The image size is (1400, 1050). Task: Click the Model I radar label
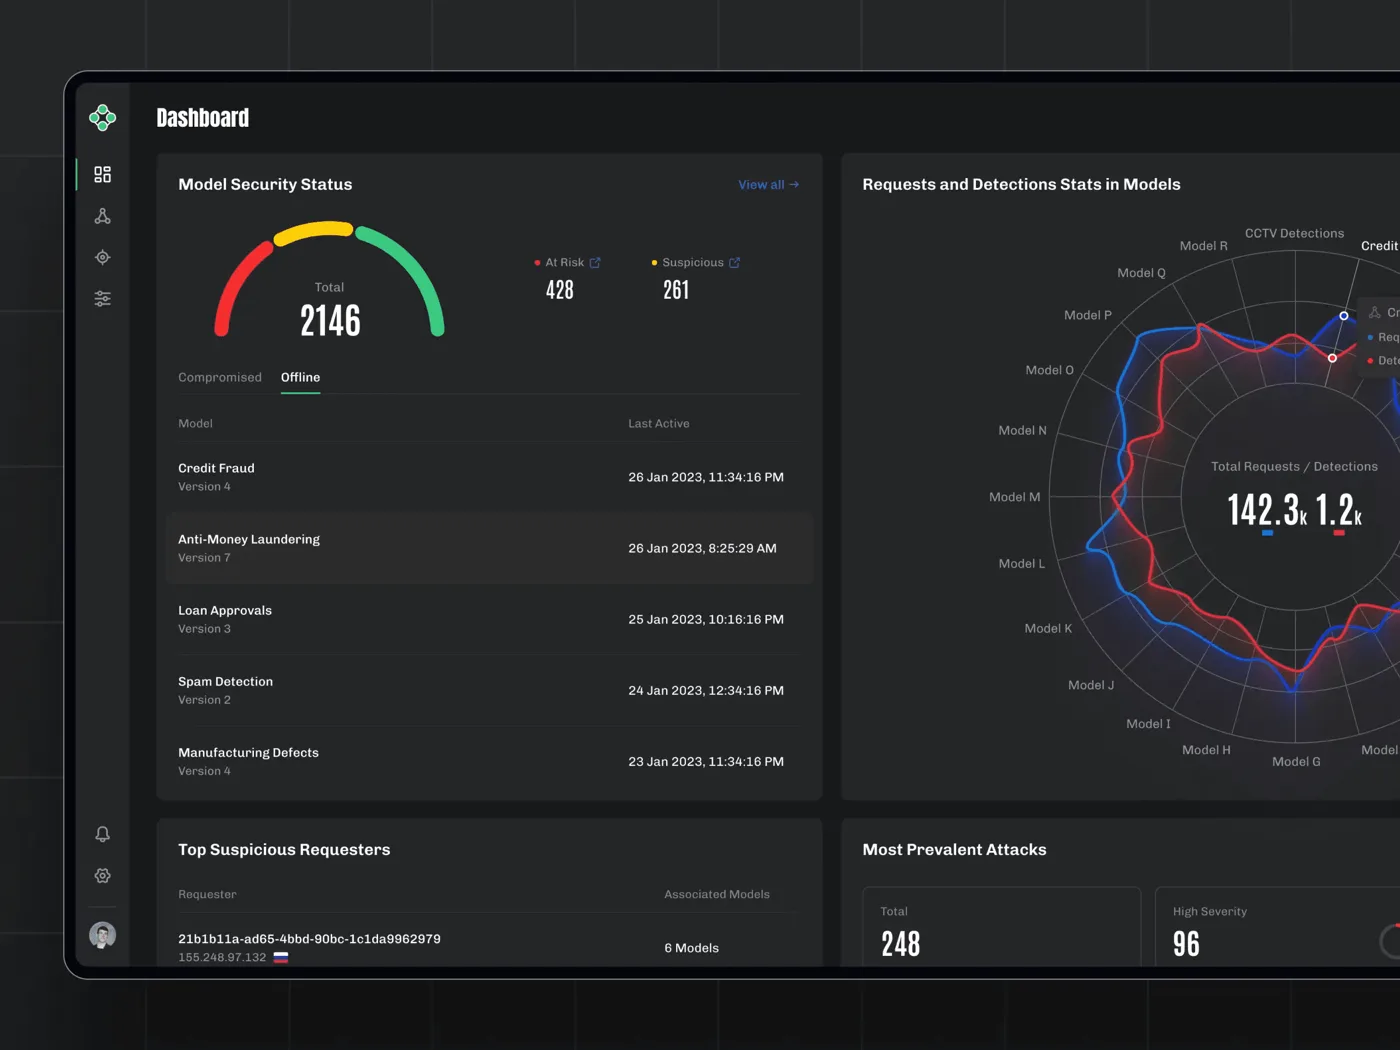(x=1148, y=724)
